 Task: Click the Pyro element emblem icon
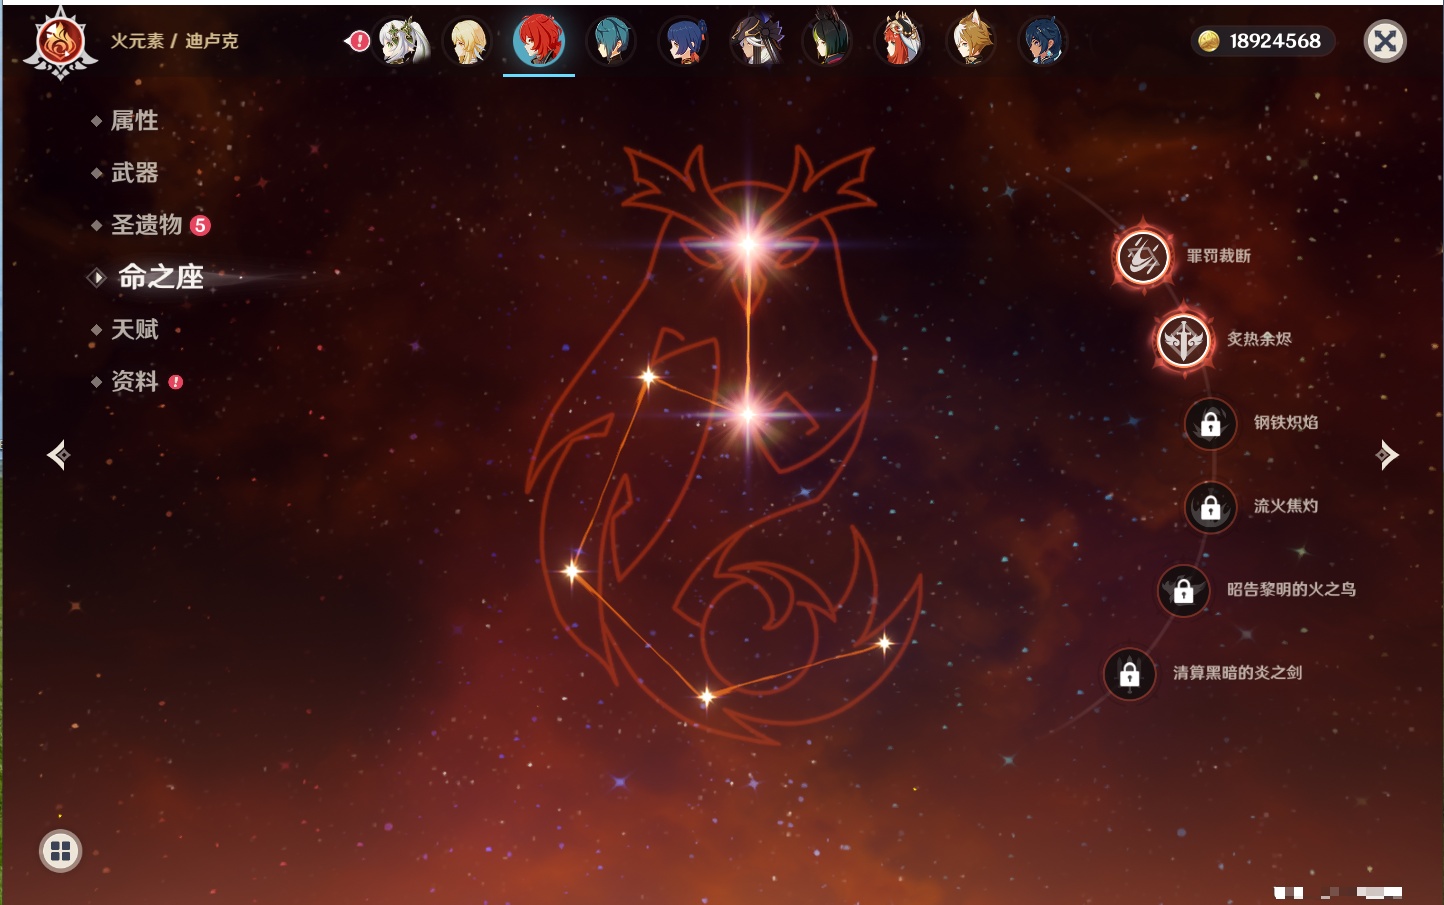coord(60,42)
